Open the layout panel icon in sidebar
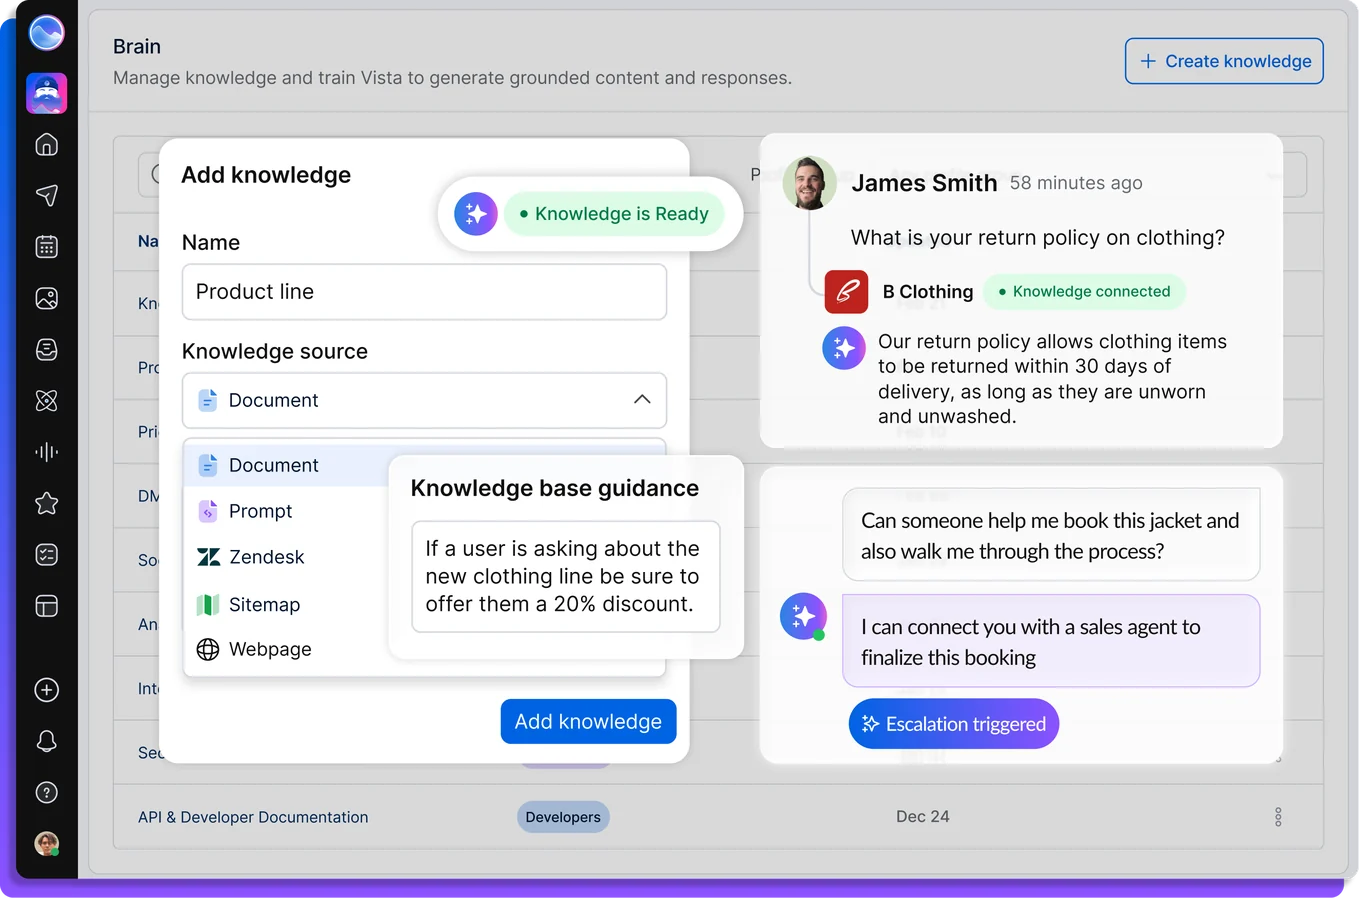The image size is (1360, 898). pyautogui.click(x=47, y=606)
